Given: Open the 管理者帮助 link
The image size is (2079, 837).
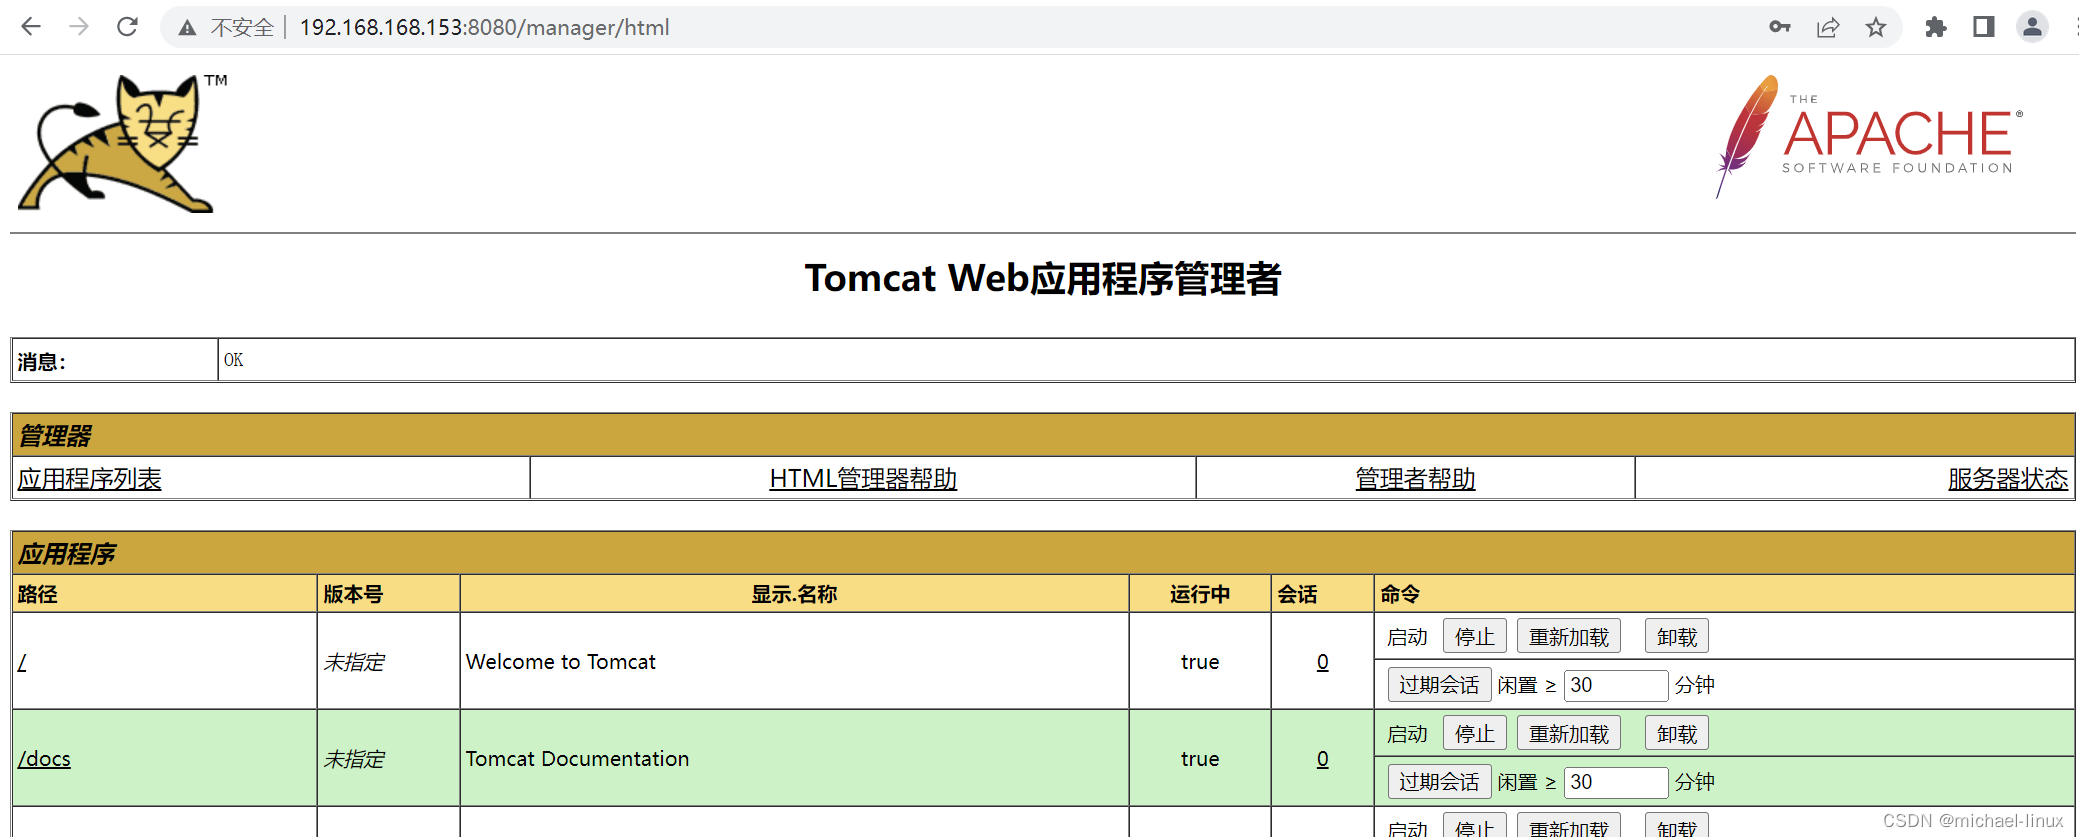Looking at the screenshot, I should 1415,479.
